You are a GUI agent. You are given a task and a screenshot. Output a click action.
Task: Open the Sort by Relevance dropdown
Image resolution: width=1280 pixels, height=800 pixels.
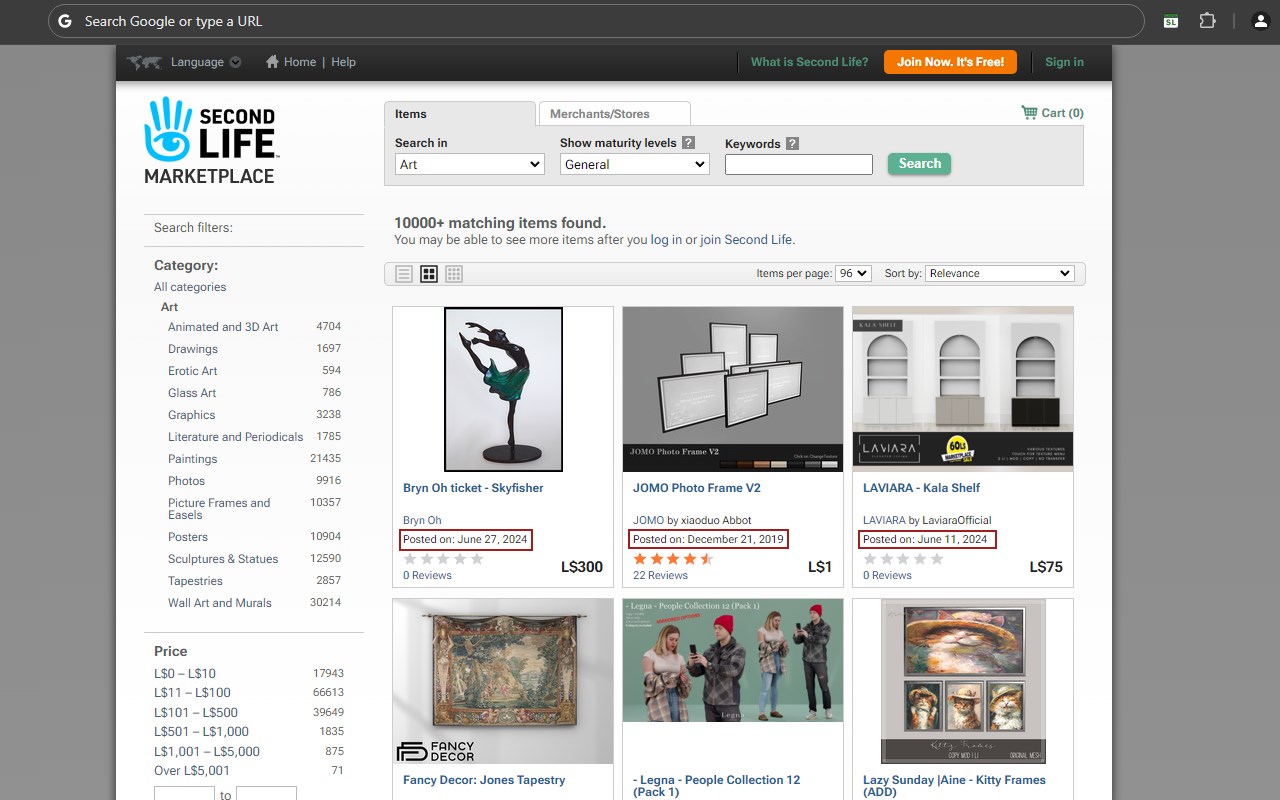click(1000, 273)
